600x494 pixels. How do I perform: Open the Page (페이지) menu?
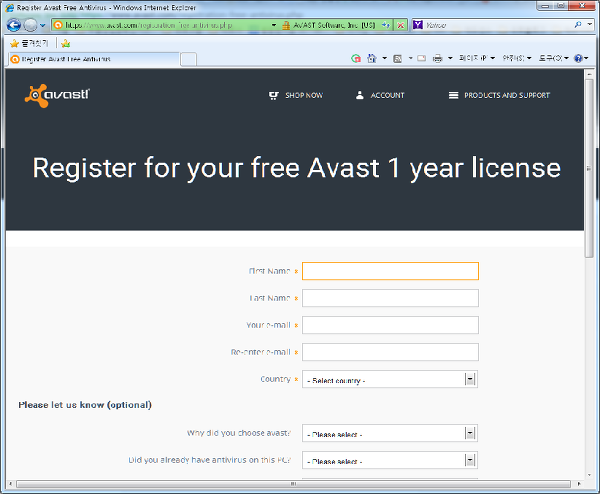click(477, 58)
